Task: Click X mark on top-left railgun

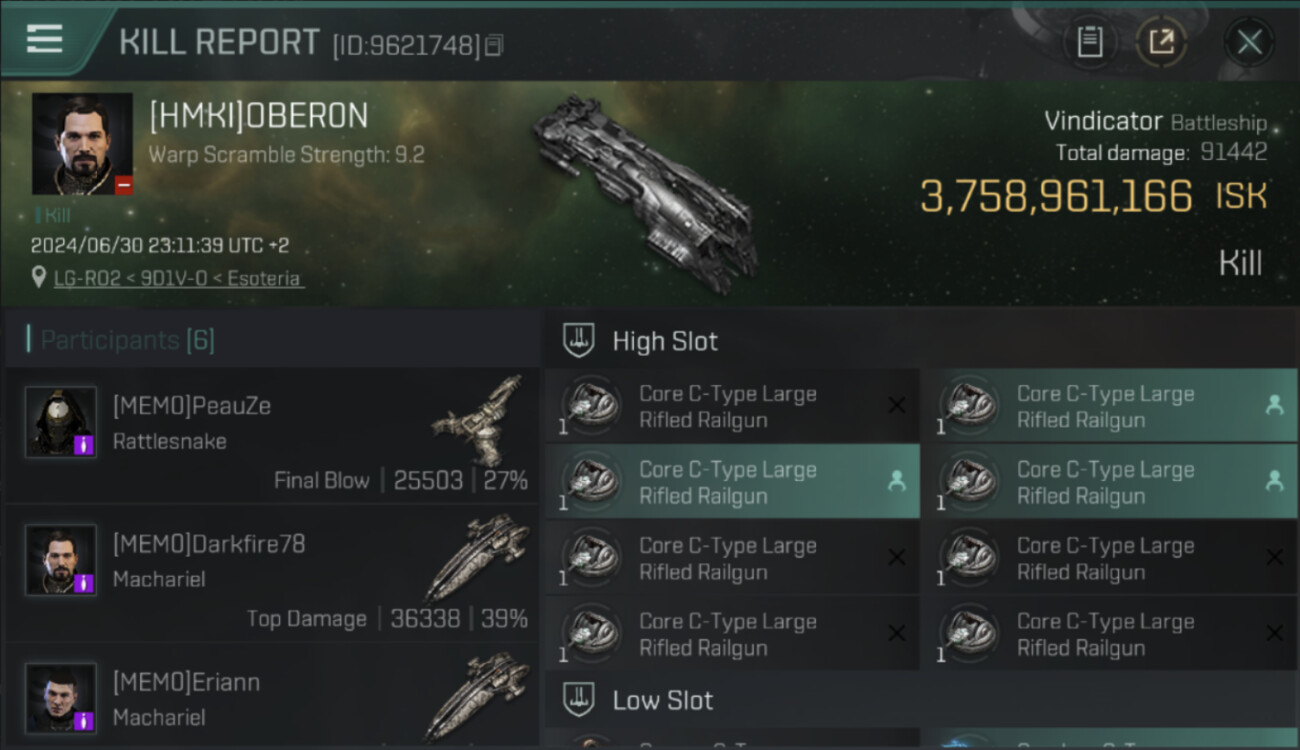Action: 897,405
